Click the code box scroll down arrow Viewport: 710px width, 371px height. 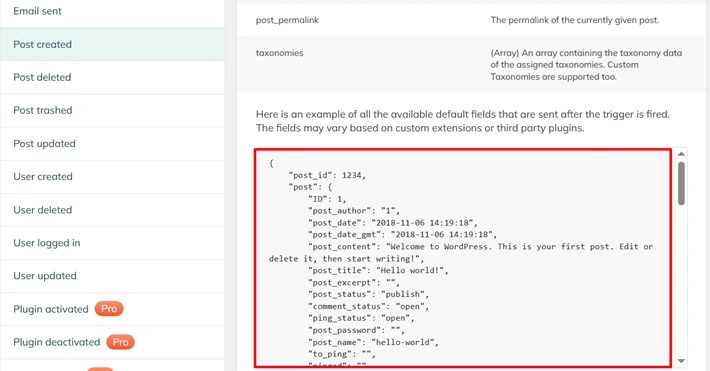click(681, 361)
